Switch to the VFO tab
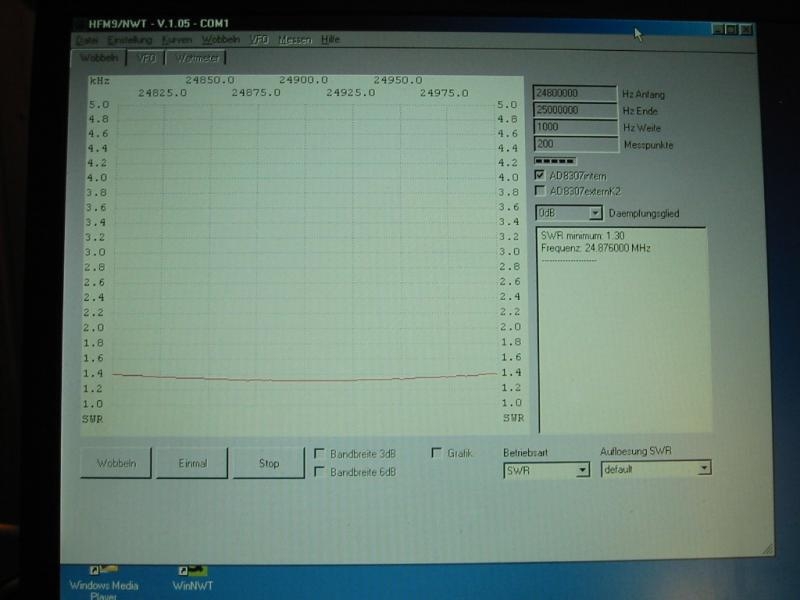800x600 pixels. pos(146,58)
